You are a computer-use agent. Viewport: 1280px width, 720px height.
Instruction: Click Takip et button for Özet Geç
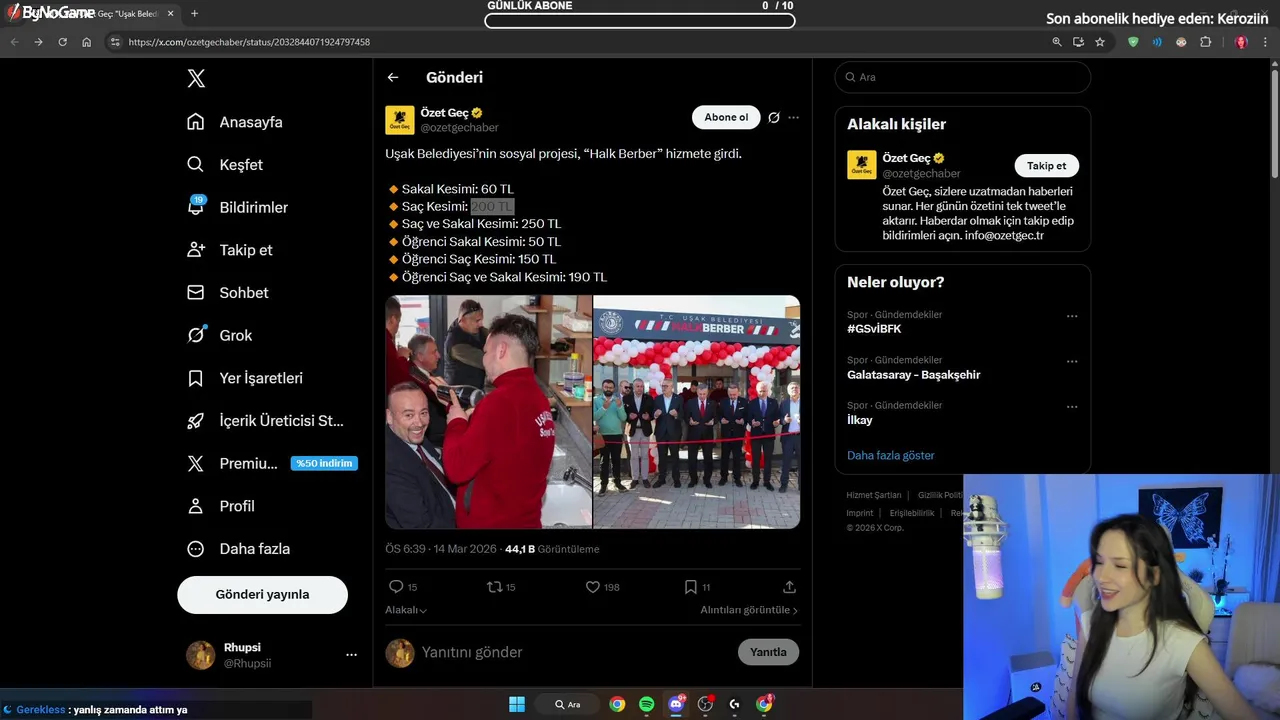click(1046, 166)
